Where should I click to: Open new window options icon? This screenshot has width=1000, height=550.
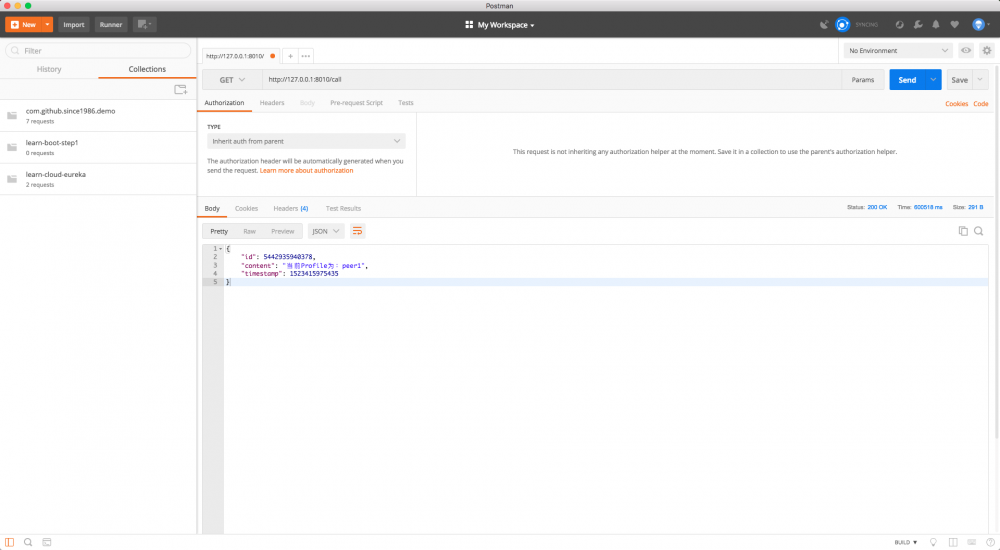pos(144,24)
